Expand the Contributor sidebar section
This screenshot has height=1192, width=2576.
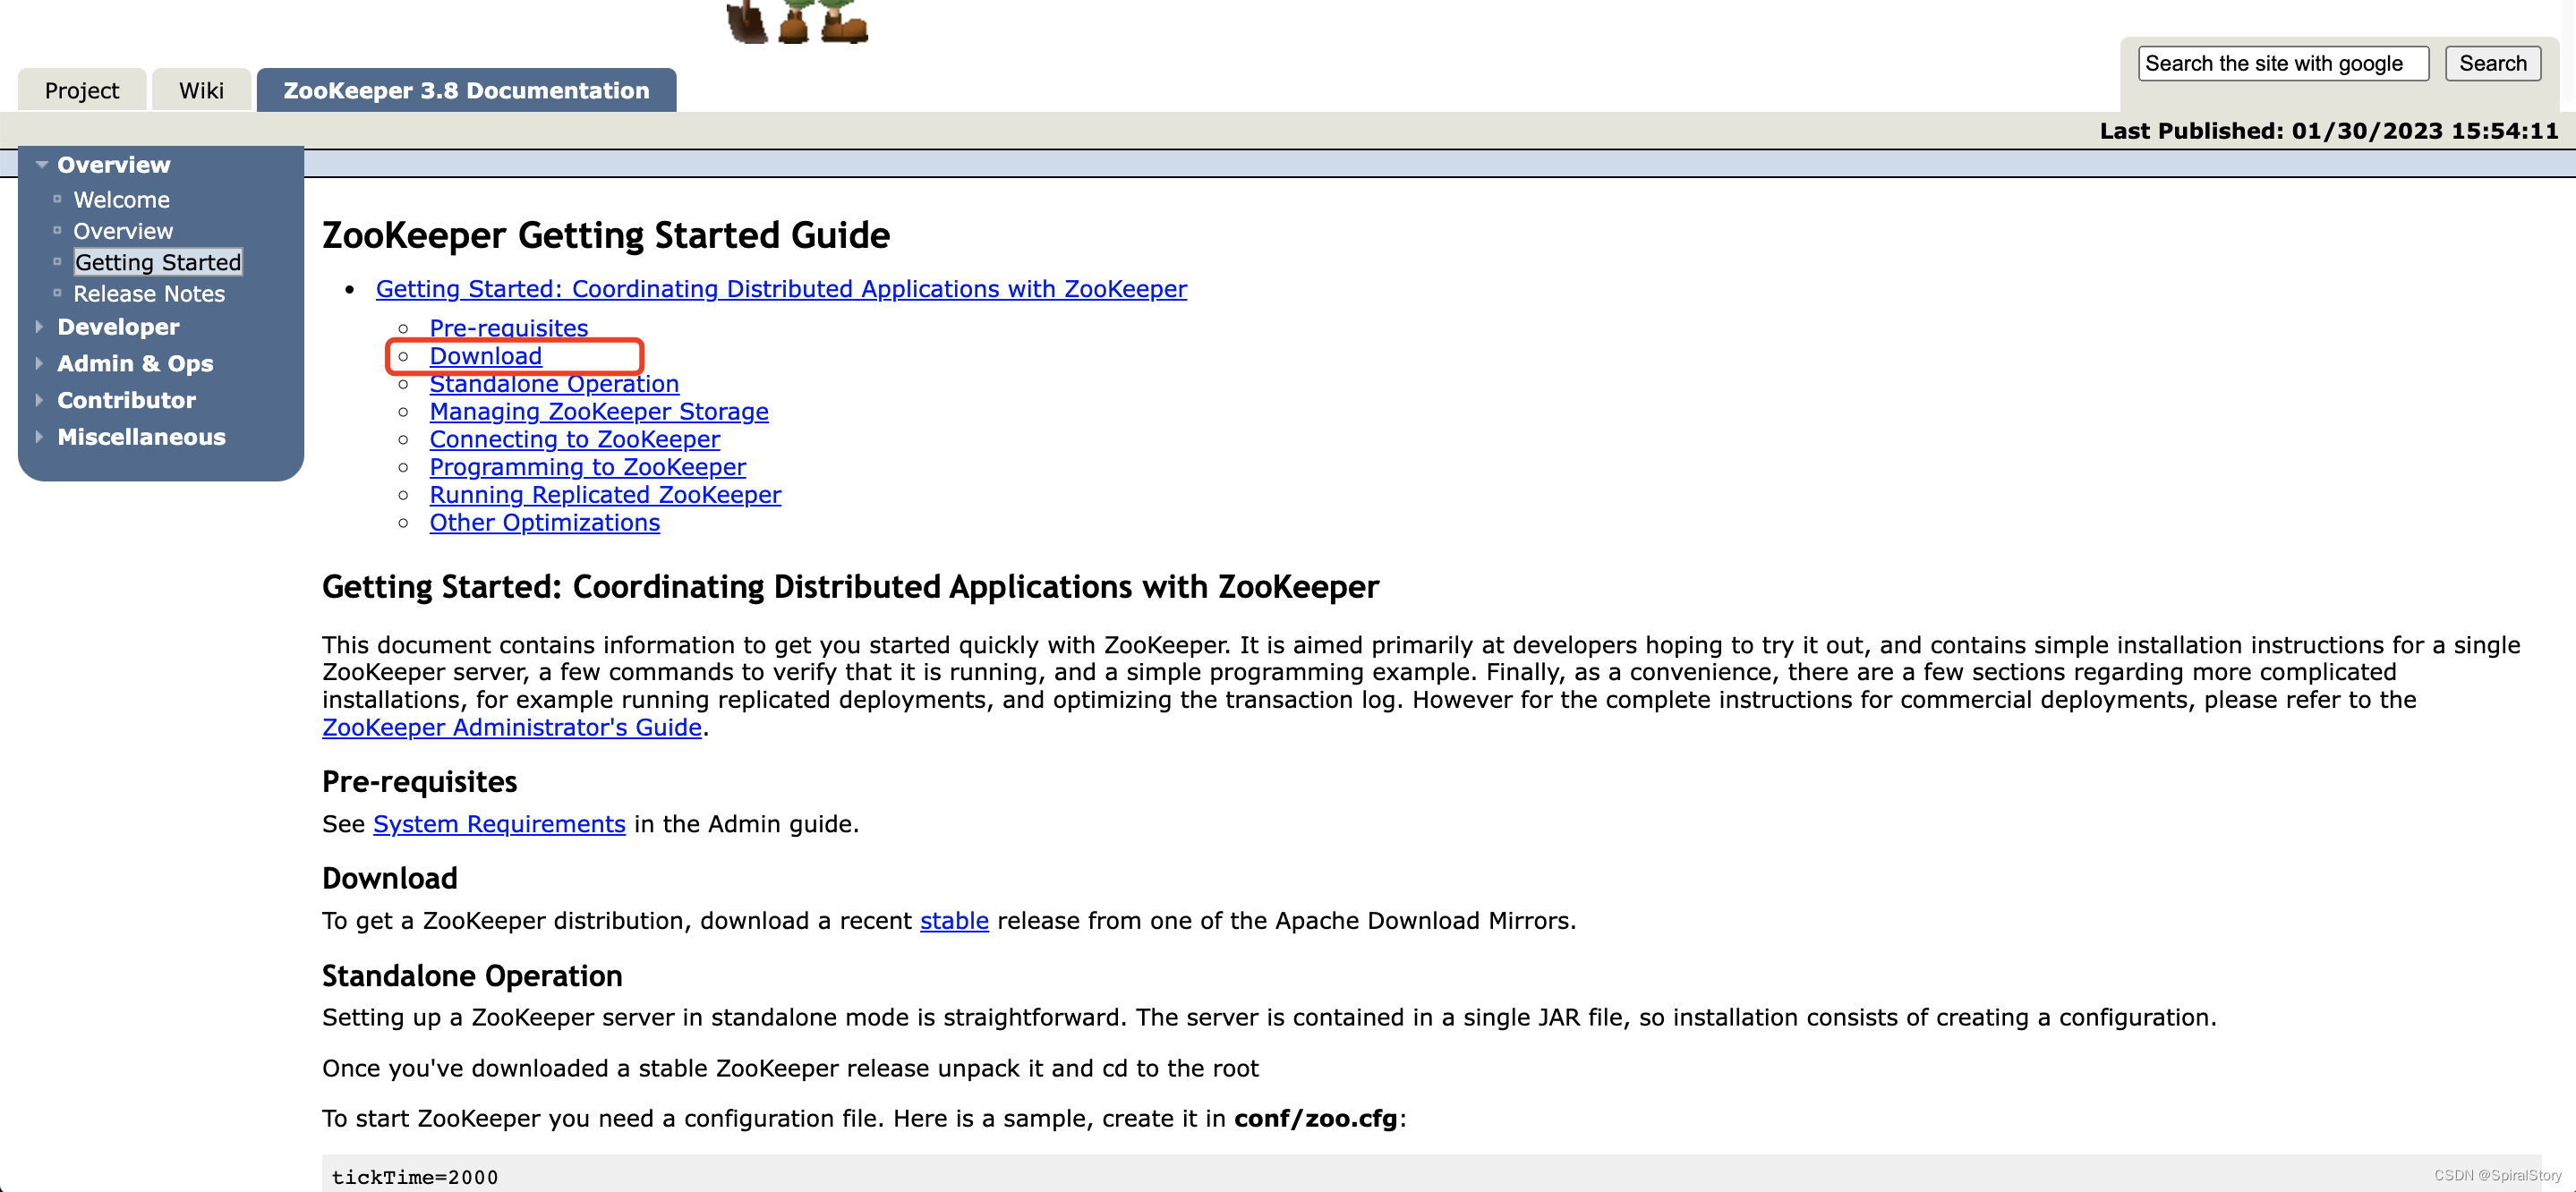pyautogui.click(x=126, y=401)
